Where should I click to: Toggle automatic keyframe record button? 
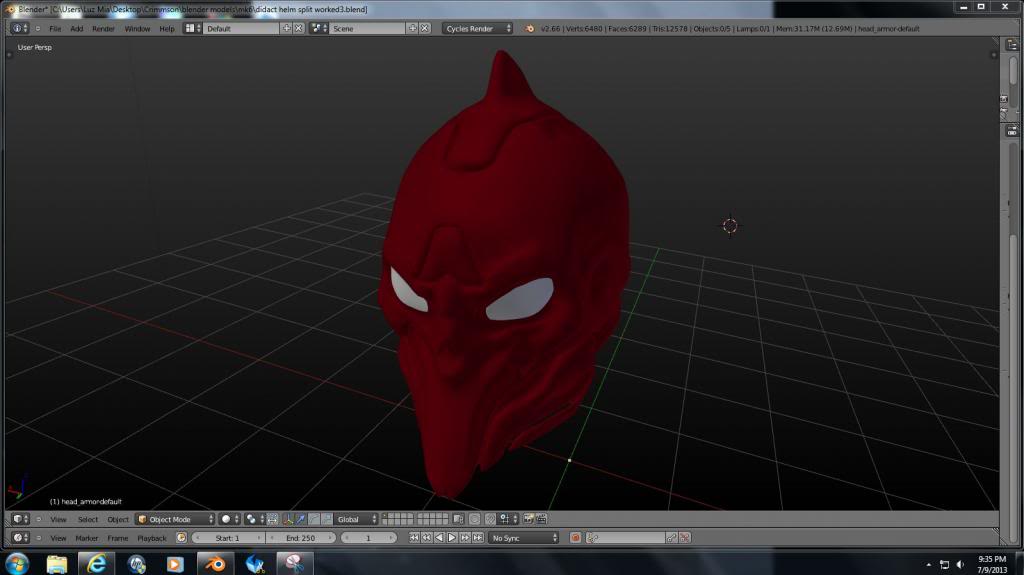575,538
